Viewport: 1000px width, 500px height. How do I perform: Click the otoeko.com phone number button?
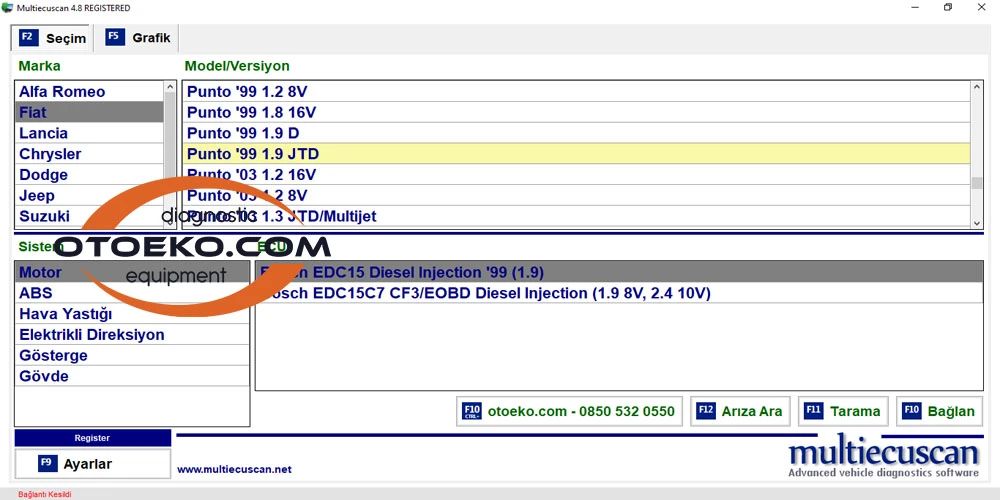[x=570, y=411]
